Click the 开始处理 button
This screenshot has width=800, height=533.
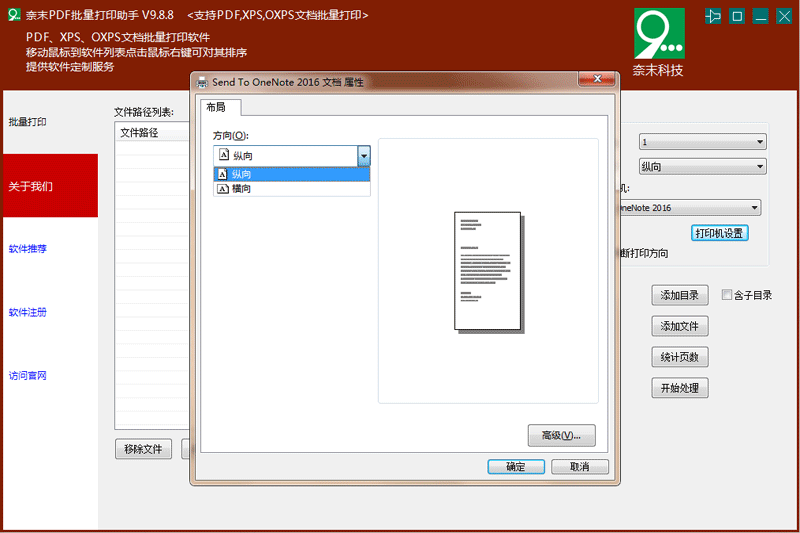click(680, 388)
